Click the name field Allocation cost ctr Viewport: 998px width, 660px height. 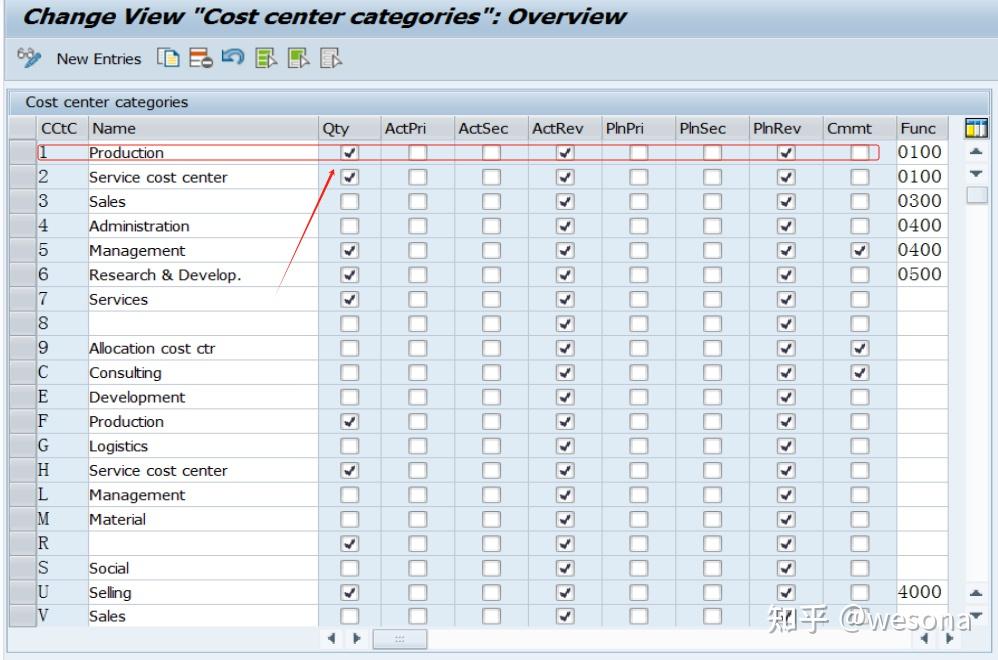pyautogui.click(x=203, y=348)
